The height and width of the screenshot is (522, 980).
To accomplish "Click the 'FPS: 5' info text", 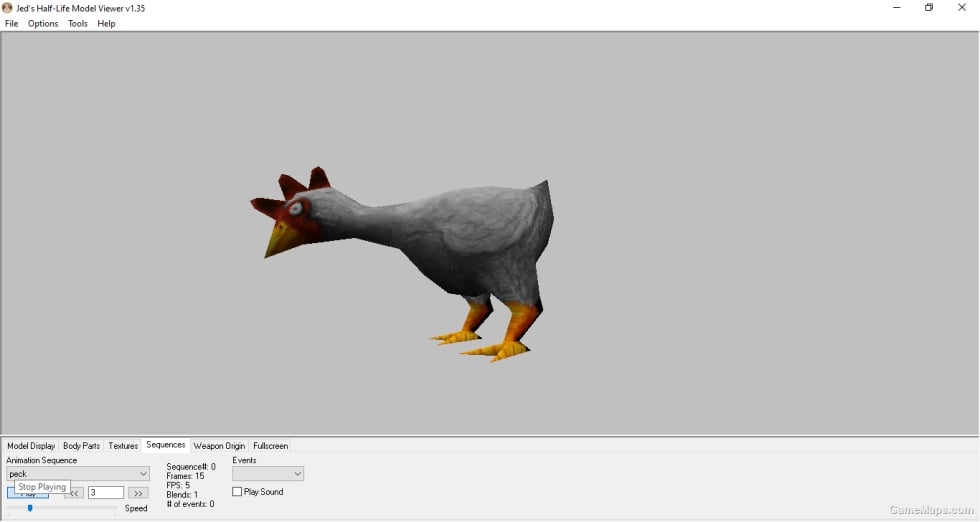I will point(178,485).
